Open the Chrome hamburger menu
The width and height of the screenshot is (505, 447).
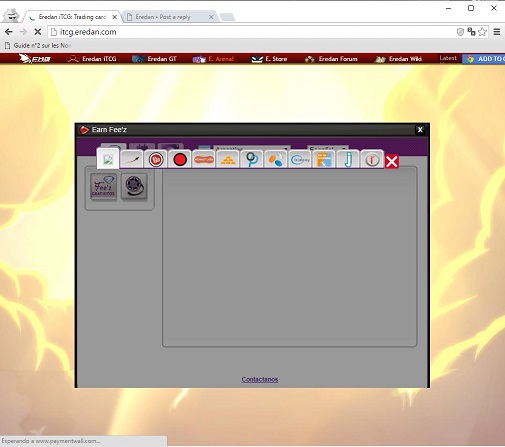(497, 32)
